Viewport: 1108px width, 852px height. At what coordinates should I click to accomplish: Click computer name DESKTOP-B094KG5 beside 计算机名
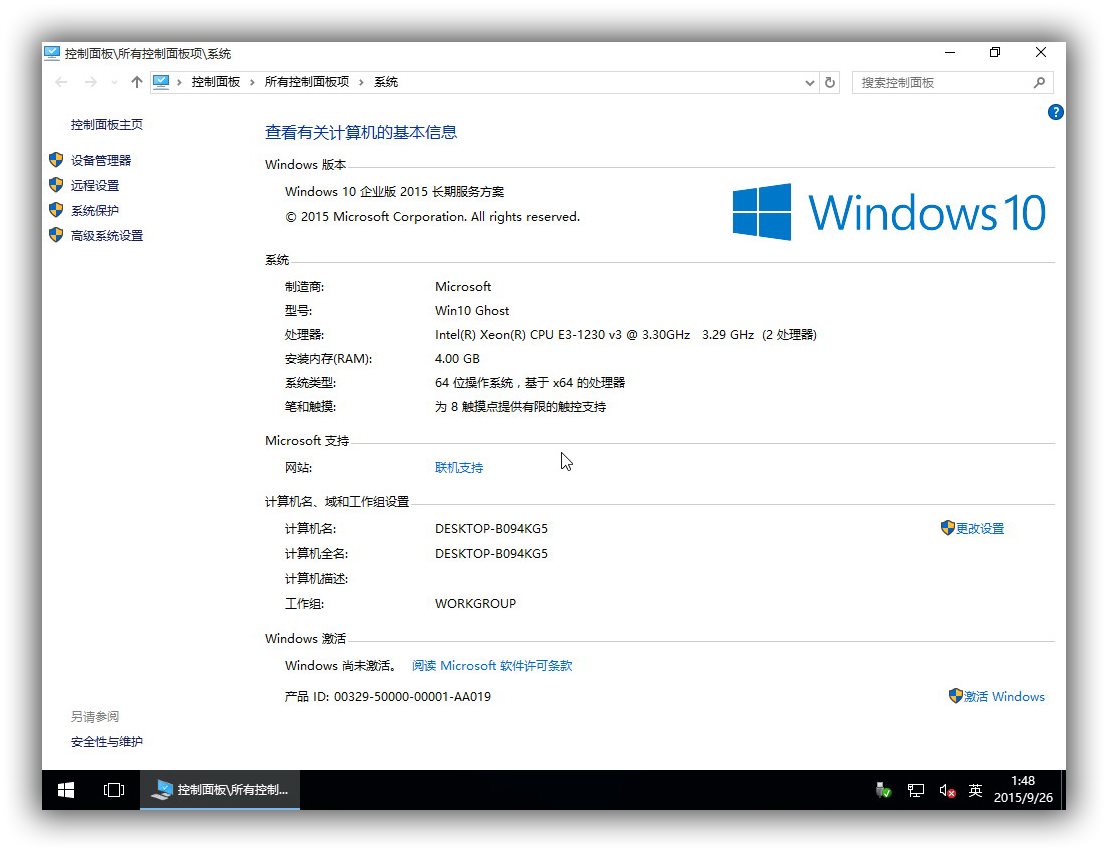pos(491,528)
